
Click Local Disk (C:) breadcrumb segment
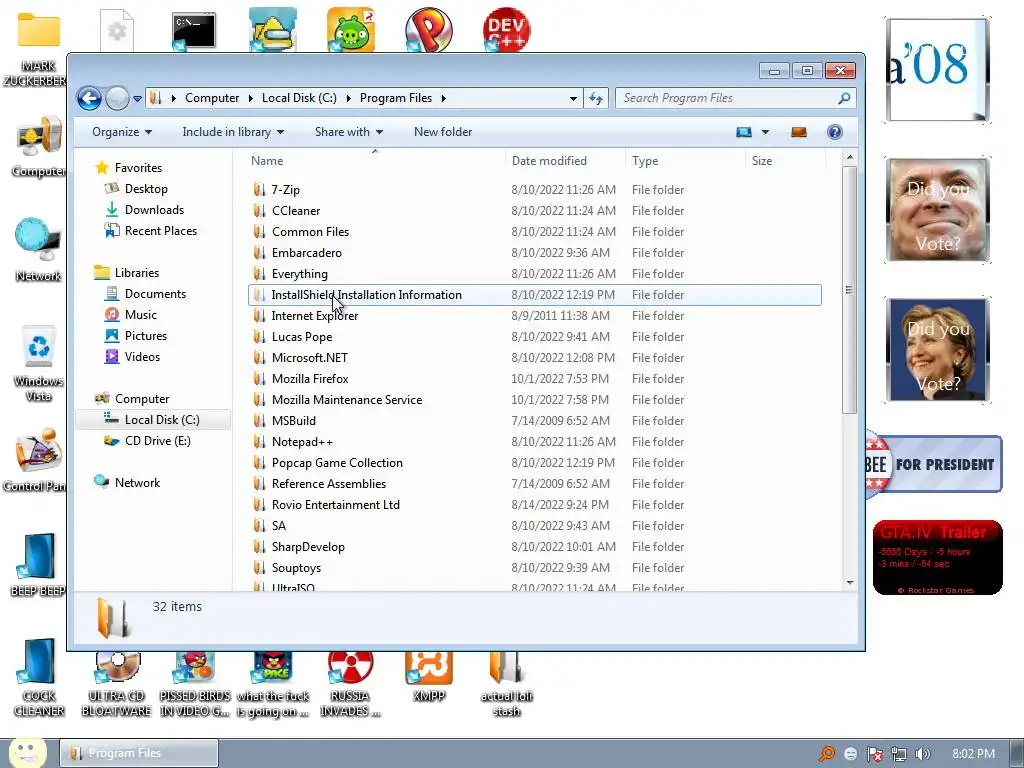pos(299,98)
